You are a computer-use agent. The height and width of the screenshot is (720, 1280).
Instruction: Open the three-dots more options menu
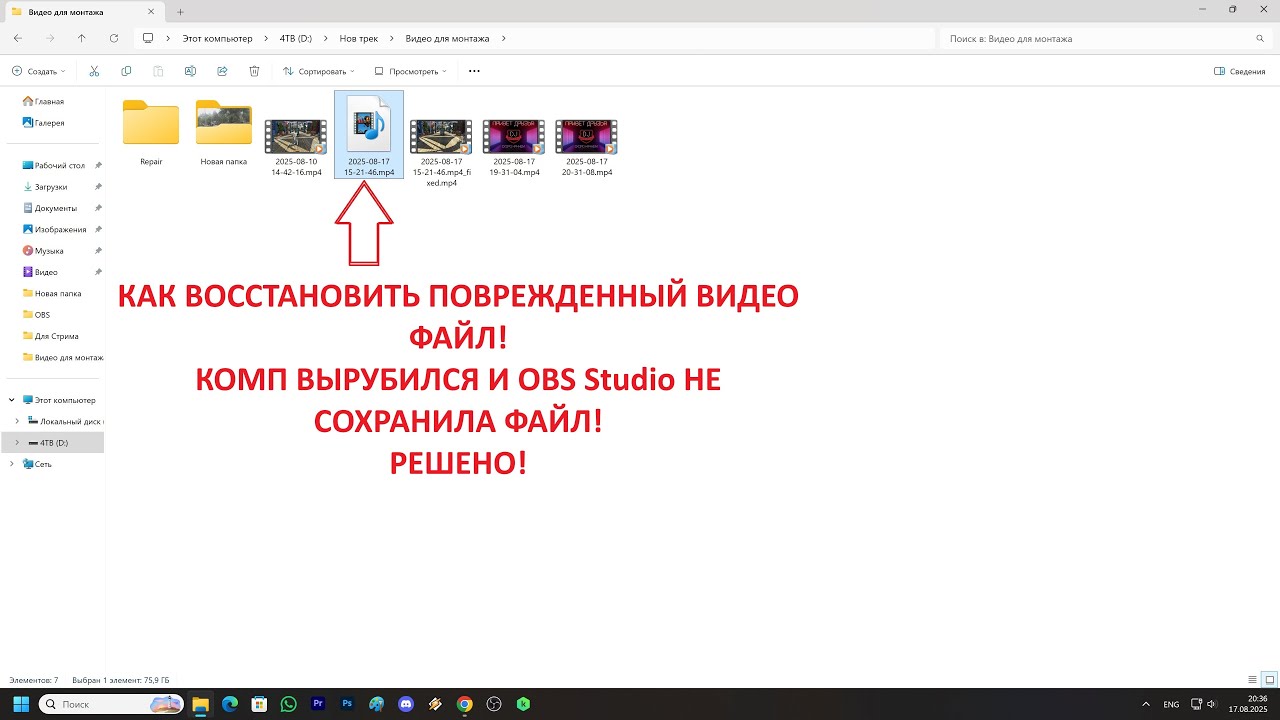[474, 71]
